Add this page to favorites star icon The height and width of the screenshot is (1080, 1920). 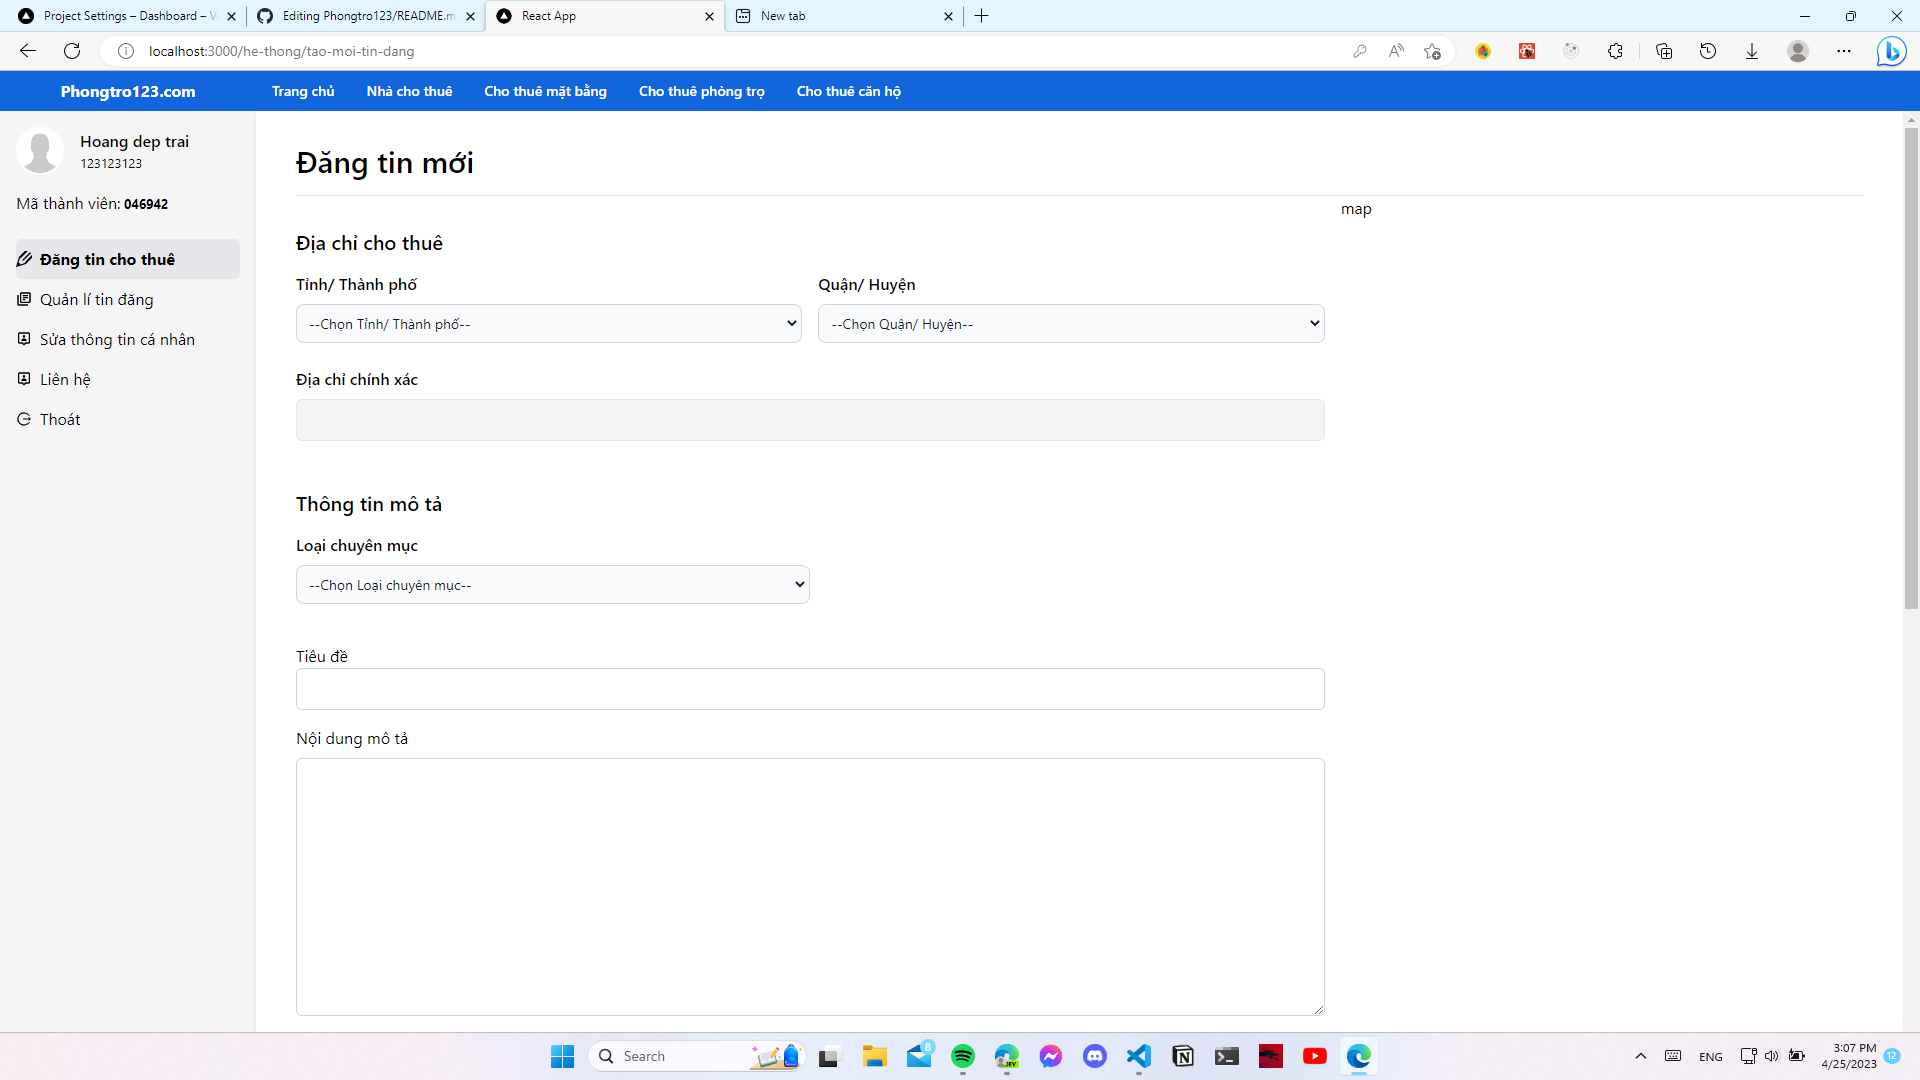point(1432,51)
